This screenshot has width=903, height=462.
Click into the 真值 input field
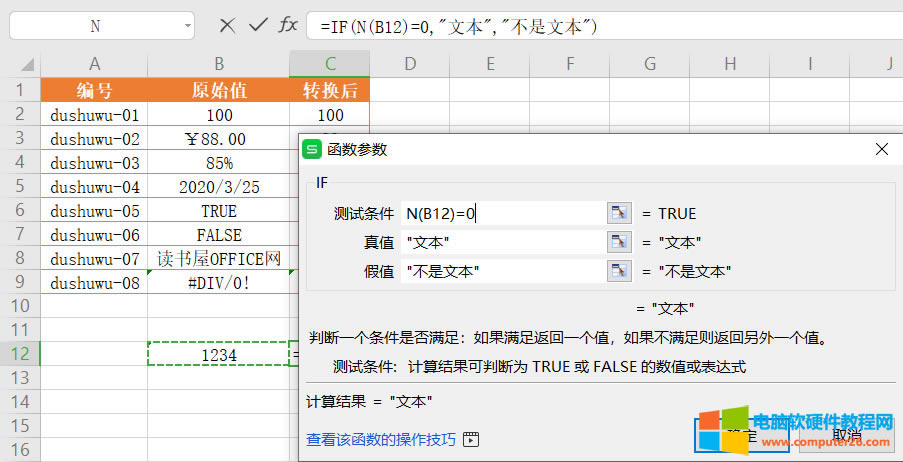502,242
